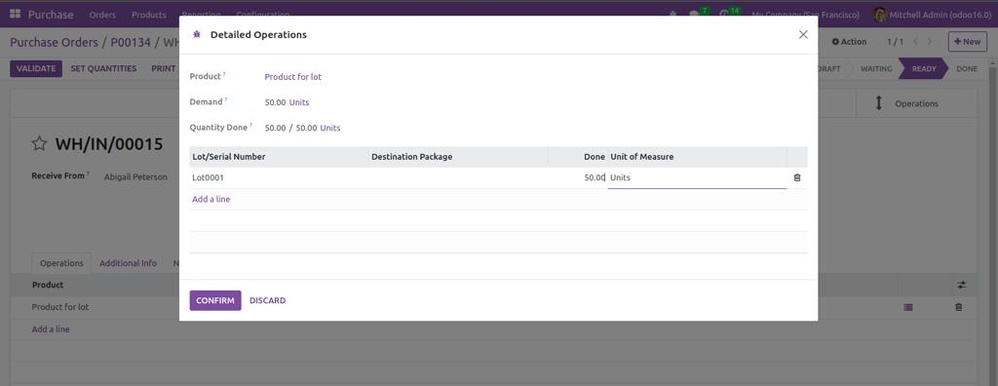
Task: Add a line in the background Operations tab
Action: (51, 329)
